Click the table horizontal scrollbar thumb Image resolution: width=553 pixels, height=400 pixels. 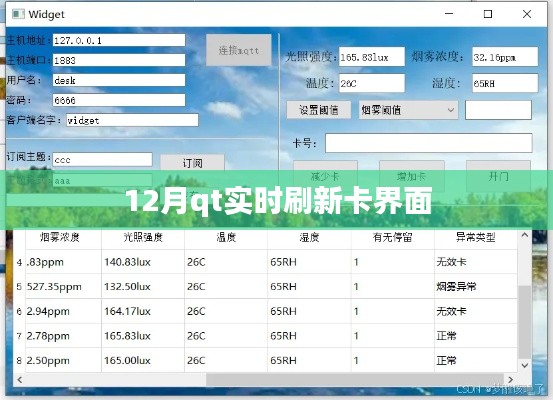355,380
